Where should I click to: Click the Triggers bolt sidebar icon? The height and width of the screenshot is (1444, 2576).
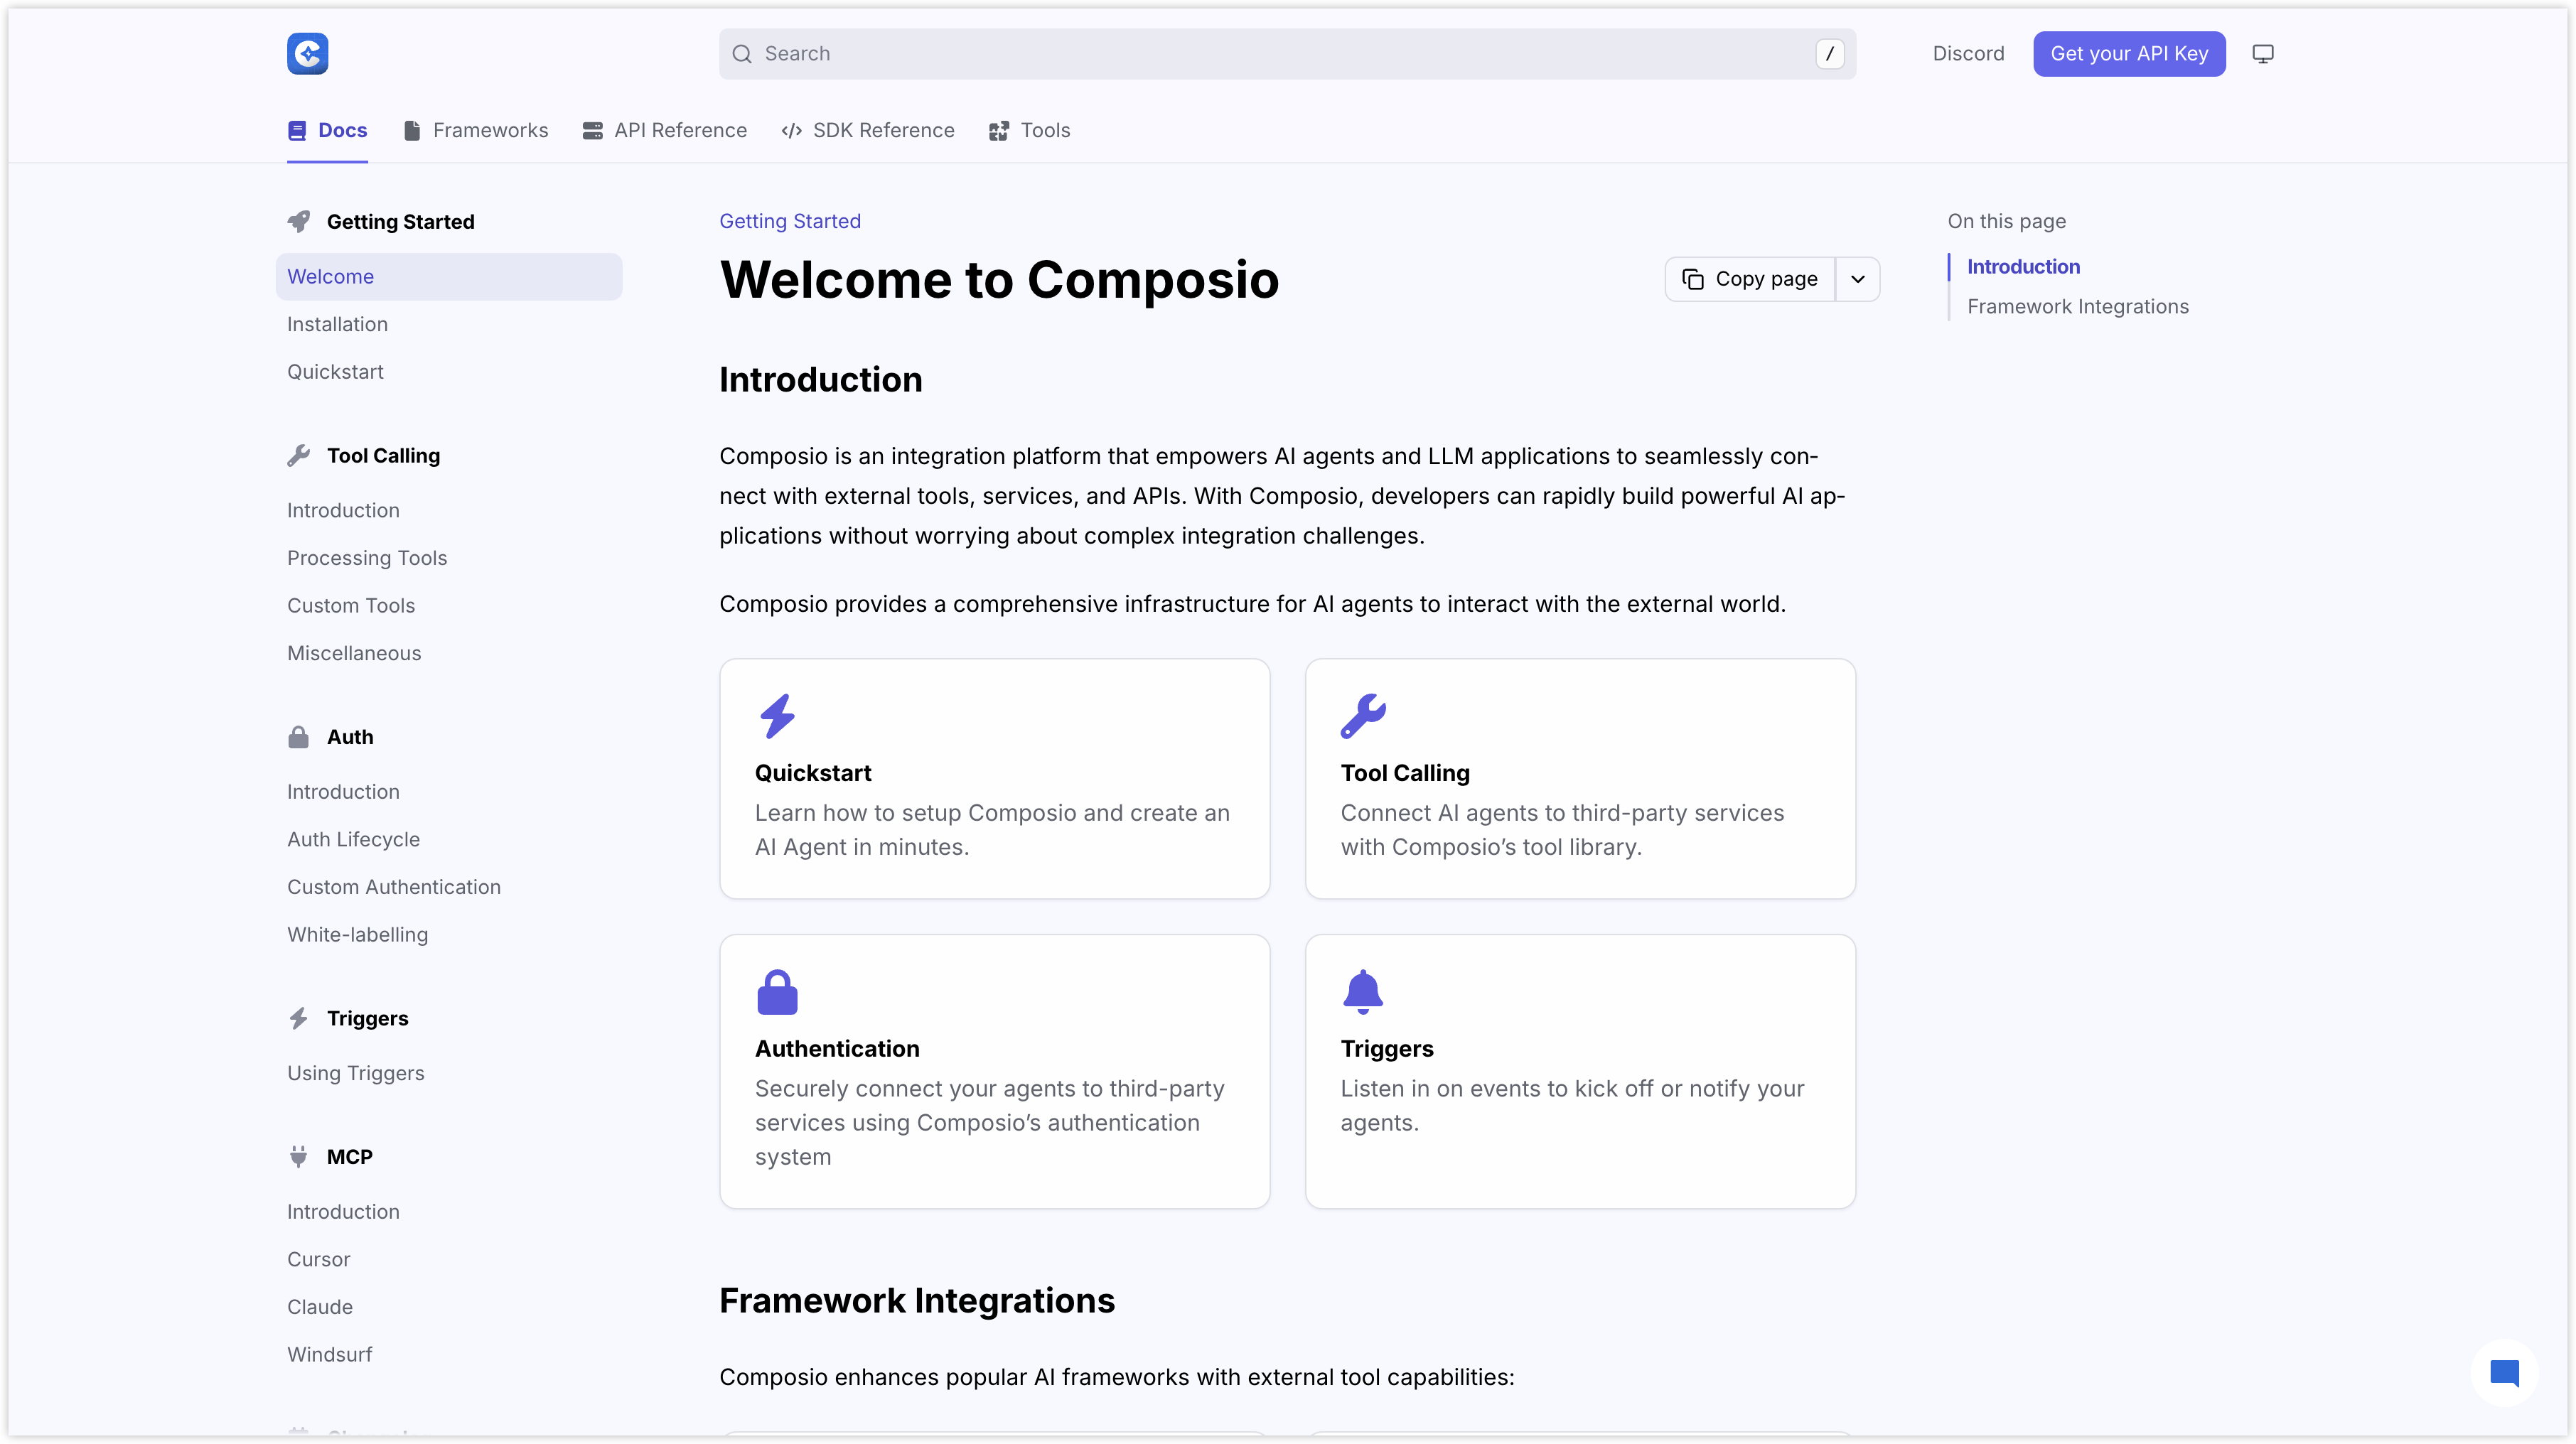(x=299, y=1019)
